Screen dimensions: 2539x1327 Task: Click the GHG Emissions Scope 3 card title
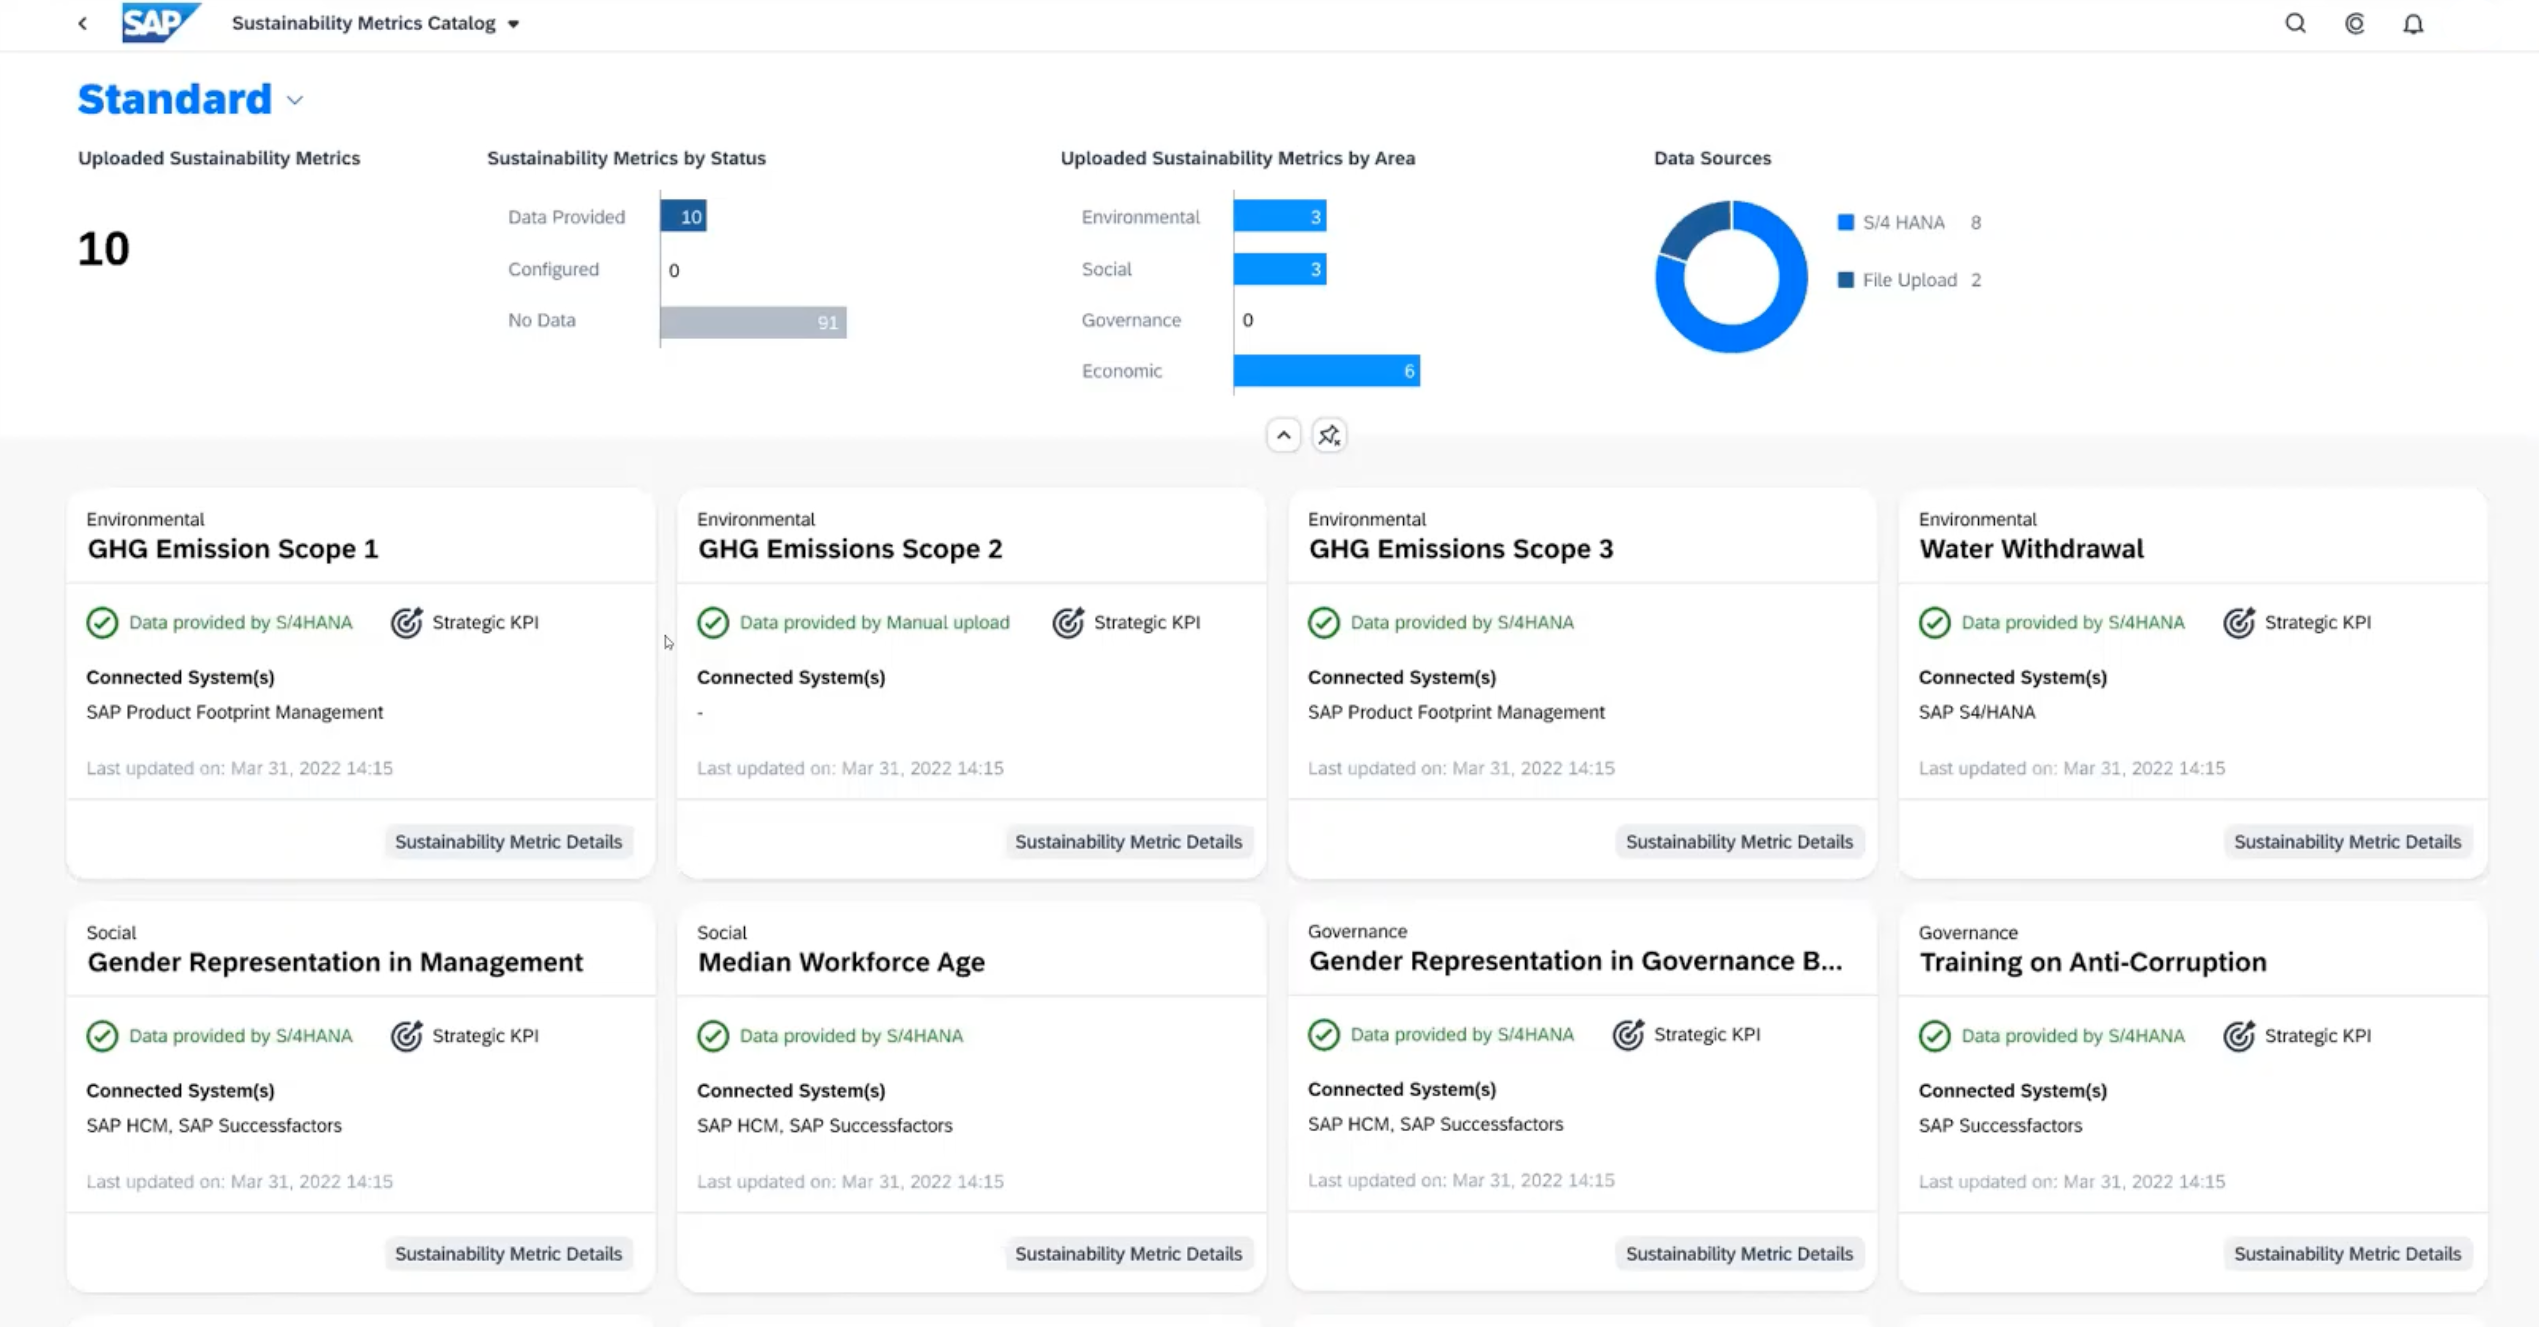pos(1461,548)
